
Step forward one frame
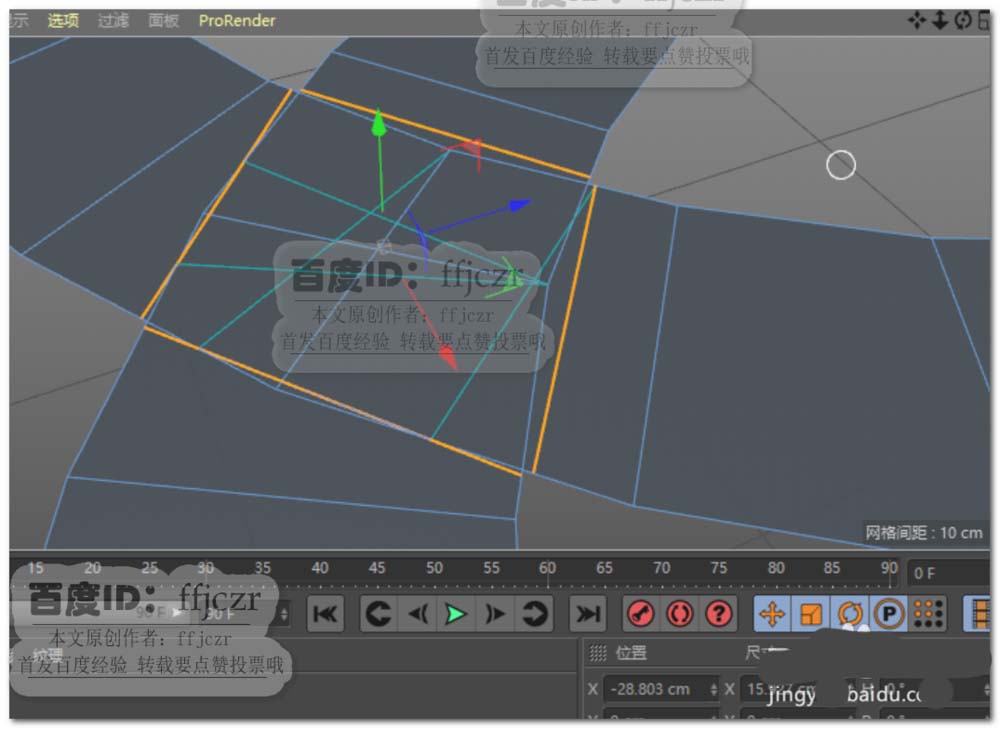click(x=495, y=614)
